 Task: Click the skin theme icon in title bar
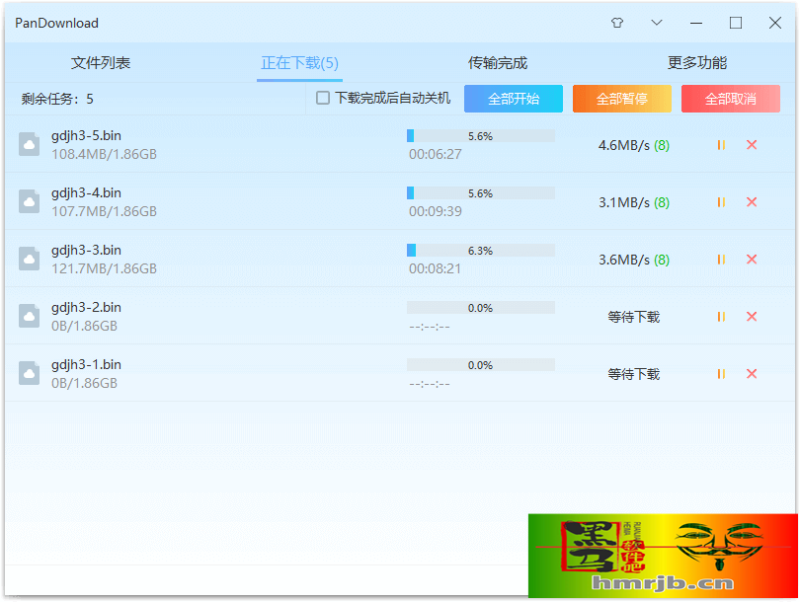click(617, 22)
